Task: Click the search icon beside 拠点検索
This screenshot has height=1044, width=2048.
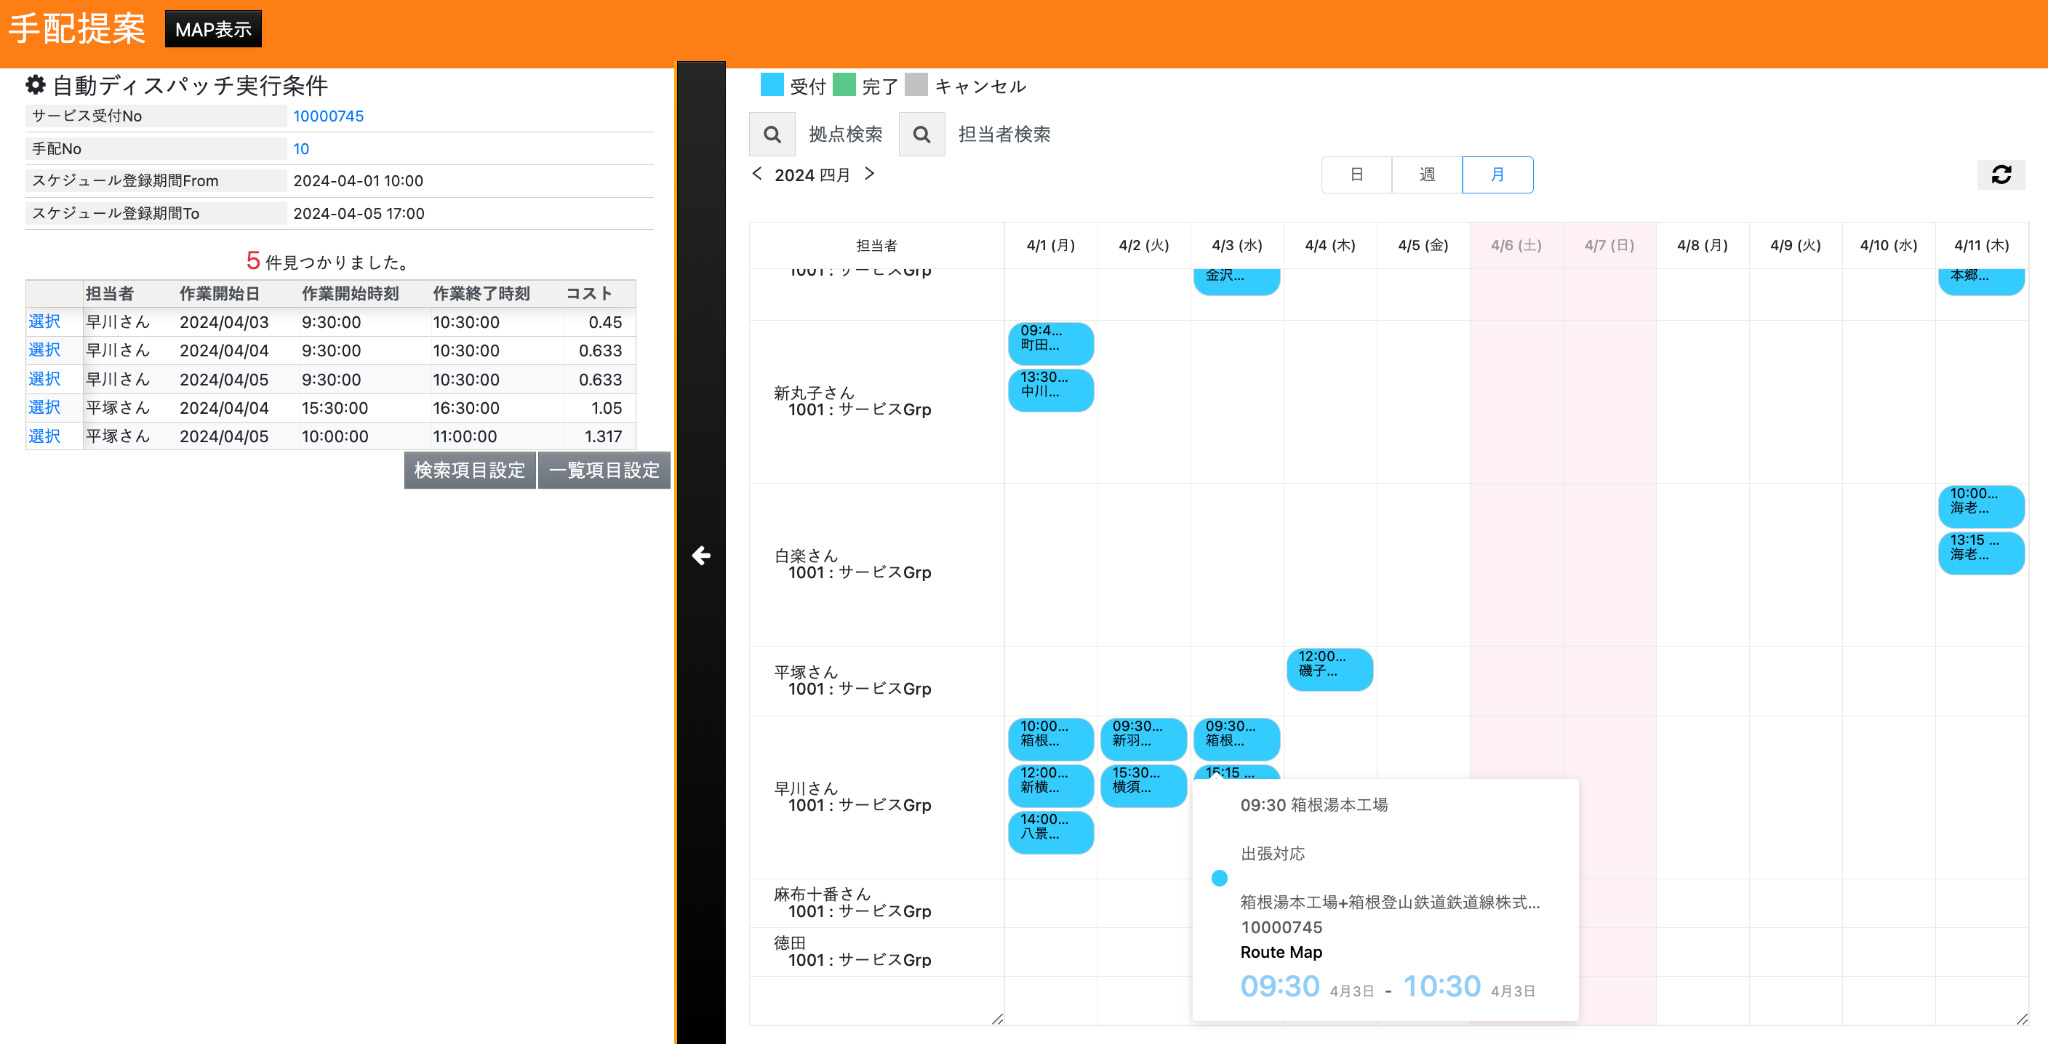Action: (772, 134)
